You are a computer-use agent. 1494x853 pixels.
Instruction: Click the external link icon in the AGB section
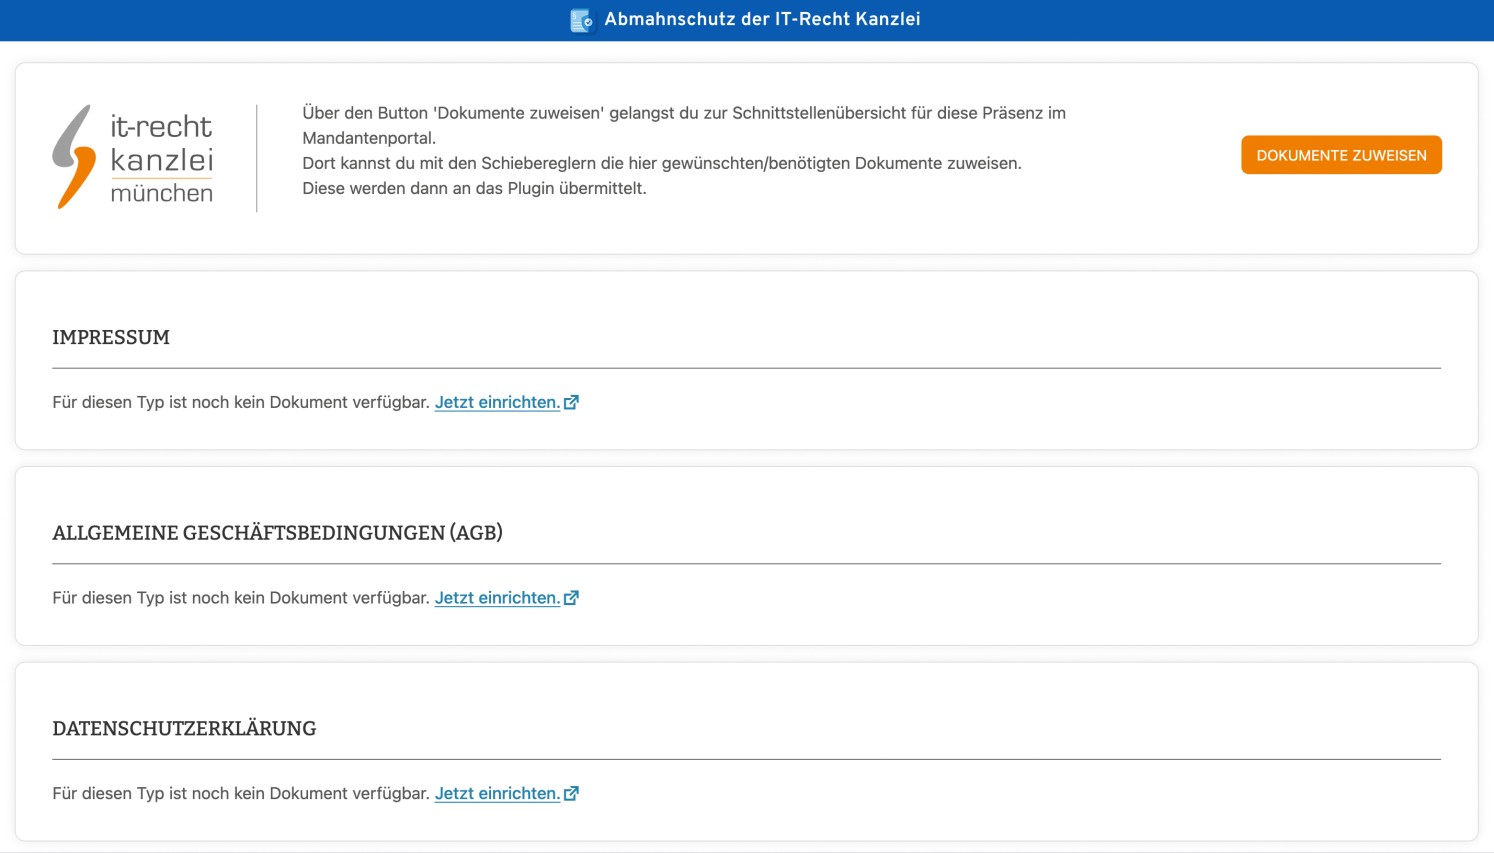coord(571,598)
